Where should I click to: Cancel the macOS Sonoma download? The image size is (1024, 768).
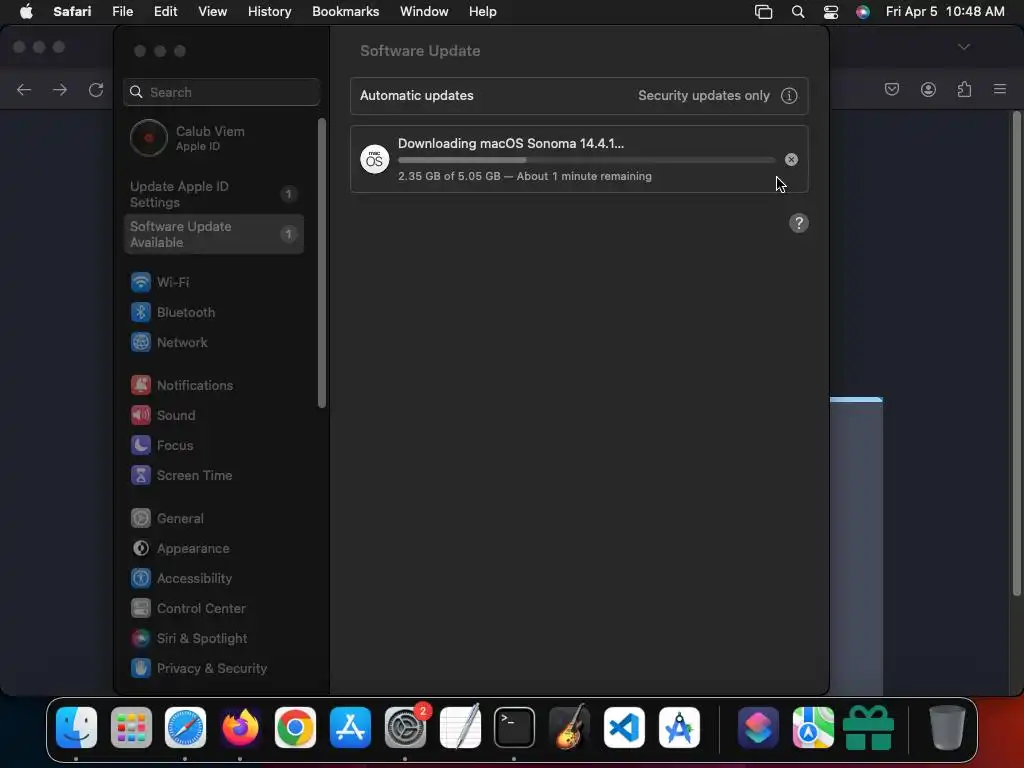[x=791, y=159]
